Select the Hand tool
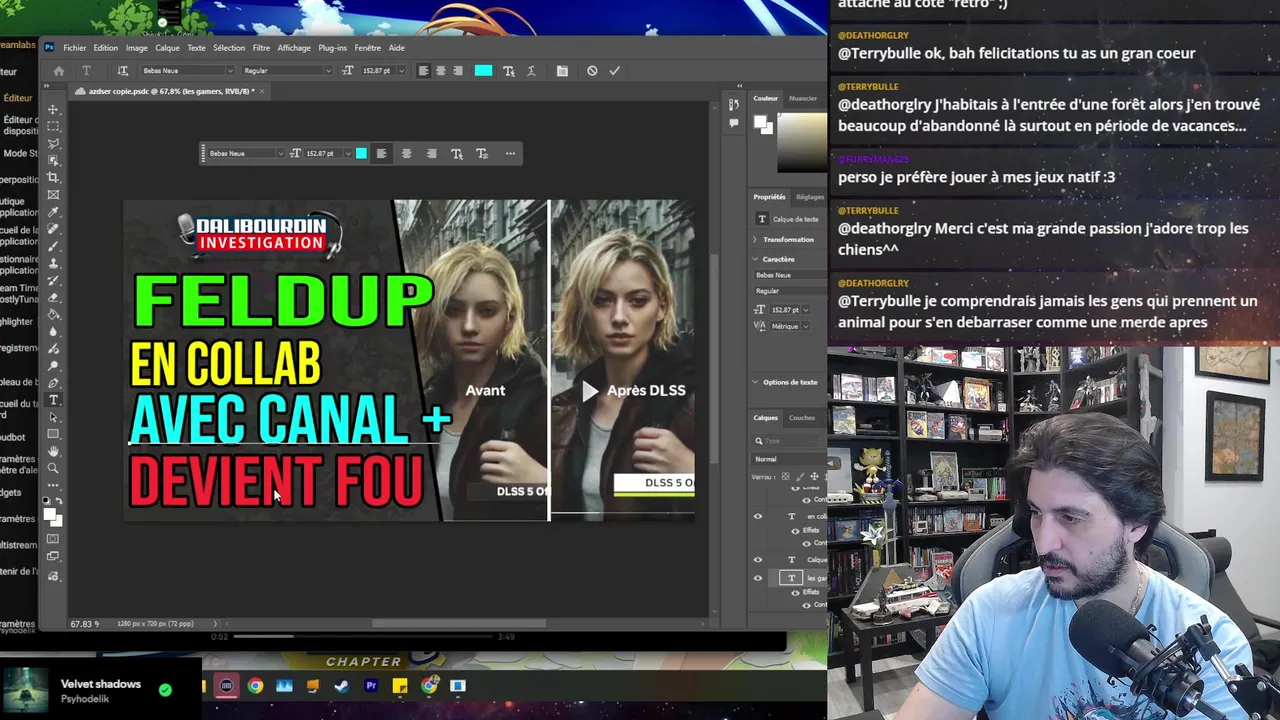 click(x=53, y=451)
